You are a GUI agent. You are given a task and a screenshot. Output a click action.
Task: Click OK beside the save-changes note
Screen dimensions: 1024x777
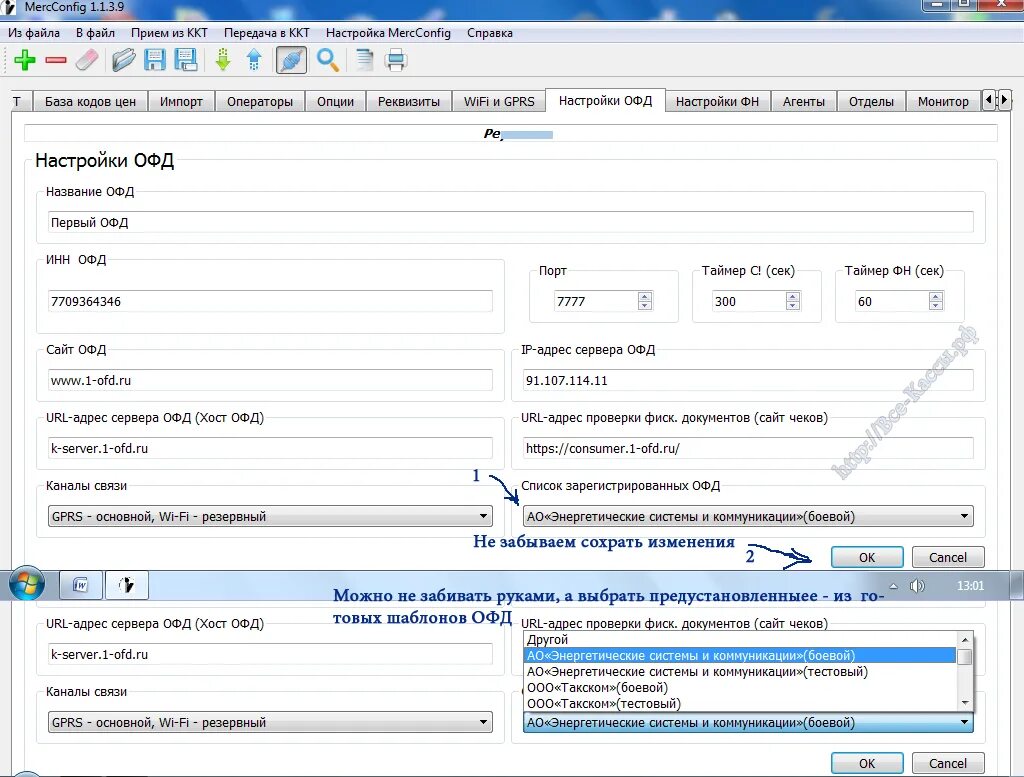click(867, 557)
